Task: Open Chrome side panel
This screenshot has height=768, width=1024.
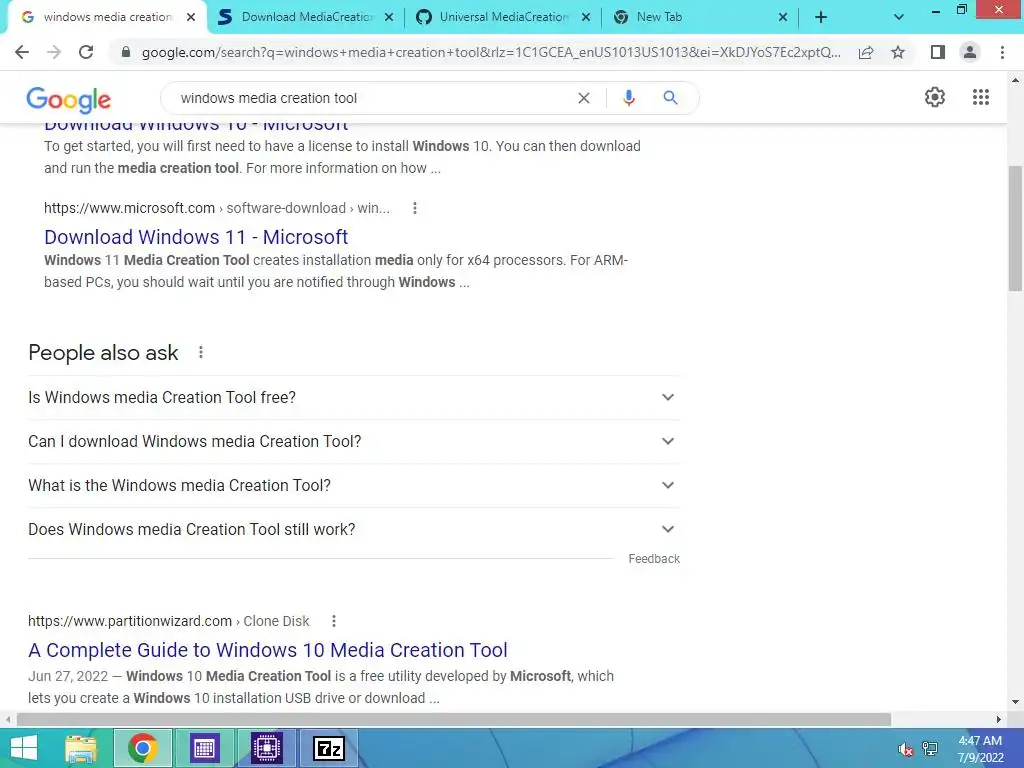Action: point(938,52)
